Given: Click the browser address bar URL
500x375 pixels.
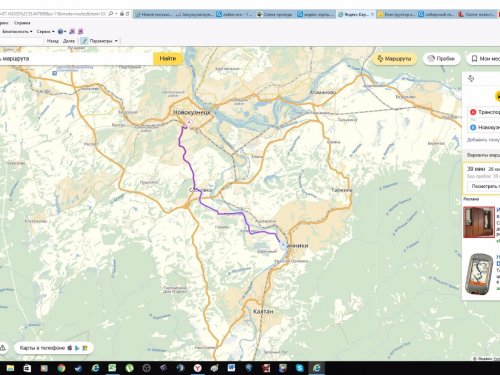Looking at the screenshot, I should click(x=53, y=14).
